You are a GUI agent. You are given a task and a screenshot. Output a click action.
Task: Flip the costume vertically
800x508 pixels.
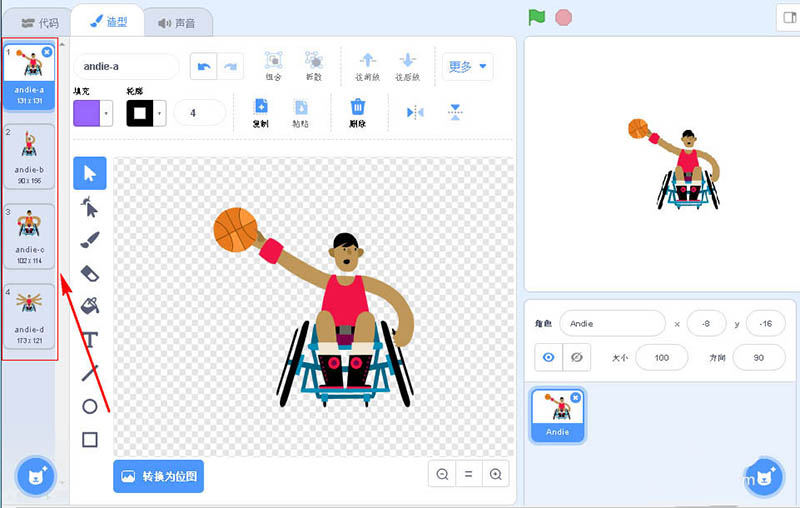[455, 112]
